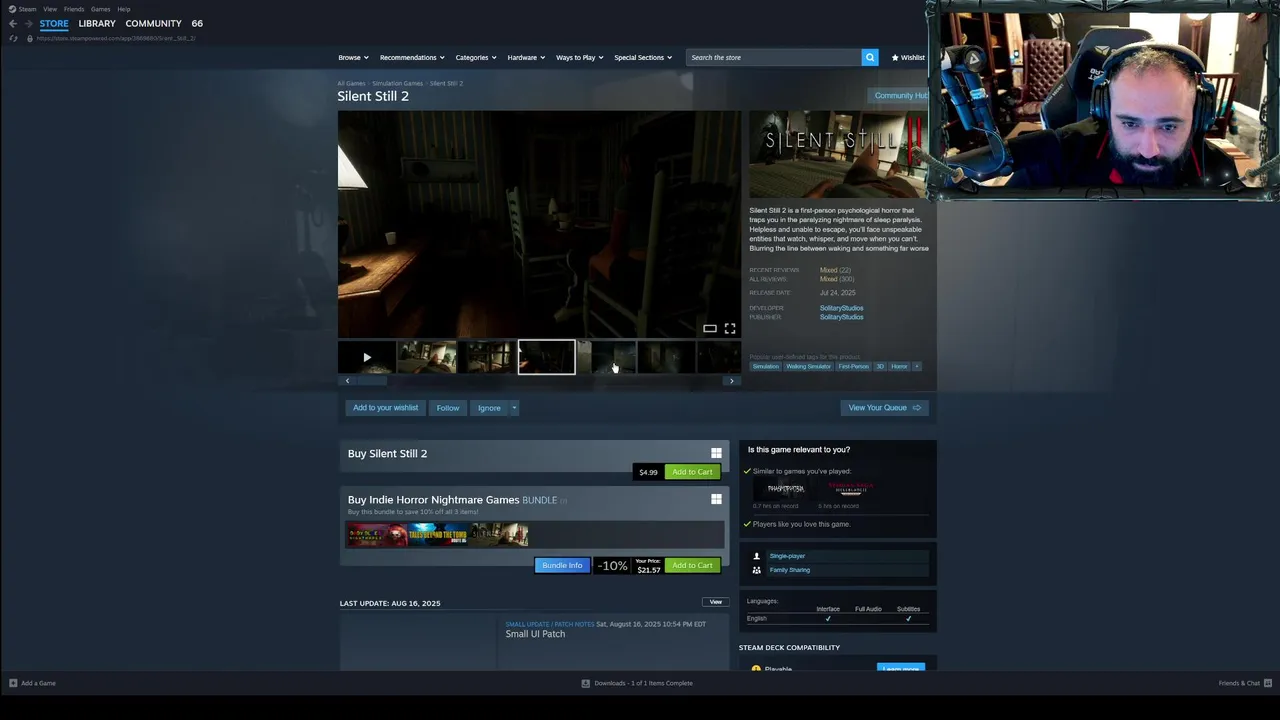The height and width of the screenshot is (720, 1280).
Task: Expand the Hardware menu
Action: click(x=526, y=57)
